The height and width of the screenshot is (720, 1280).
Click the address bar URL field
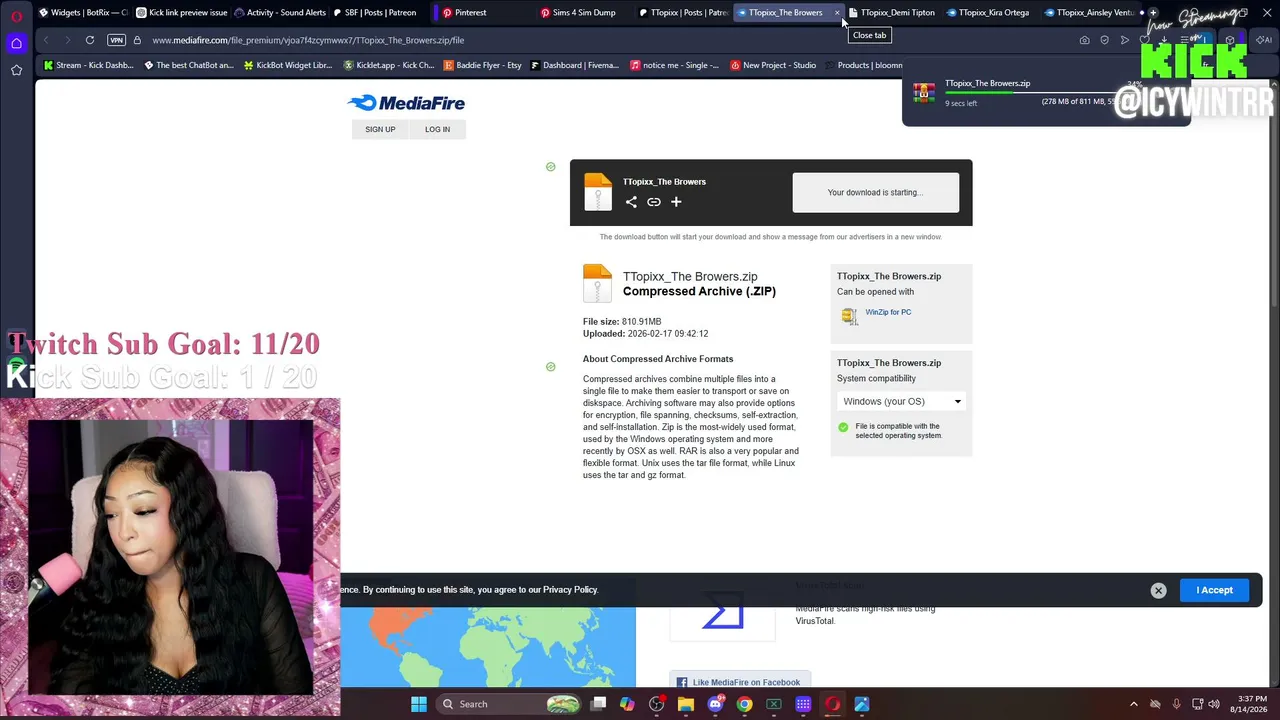(x=600, y=40)
